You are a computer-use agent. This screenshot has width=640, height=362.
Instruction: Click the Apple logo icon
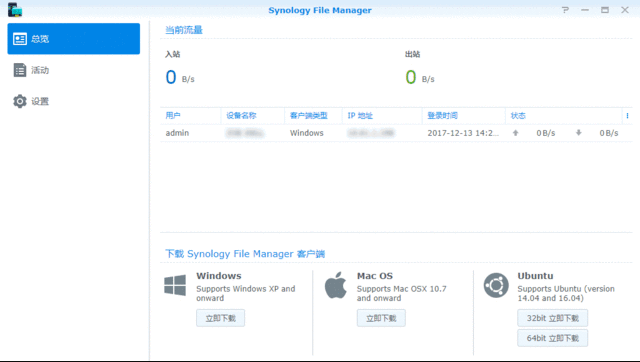(x=336, y=285)
